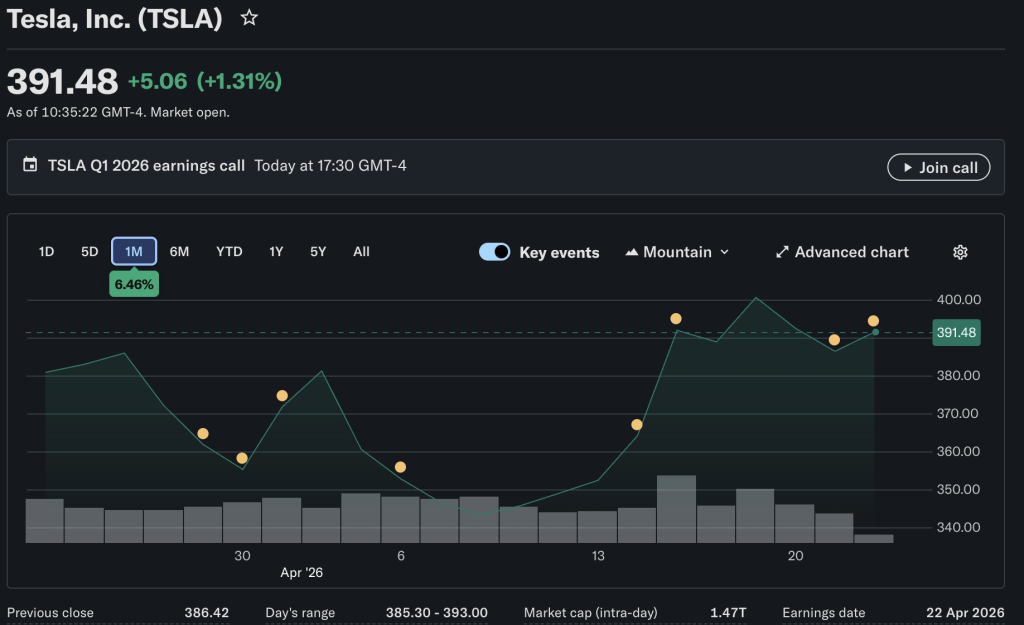
Task: Click the key event marker near 400.00 peak
Action: [676, 319]
